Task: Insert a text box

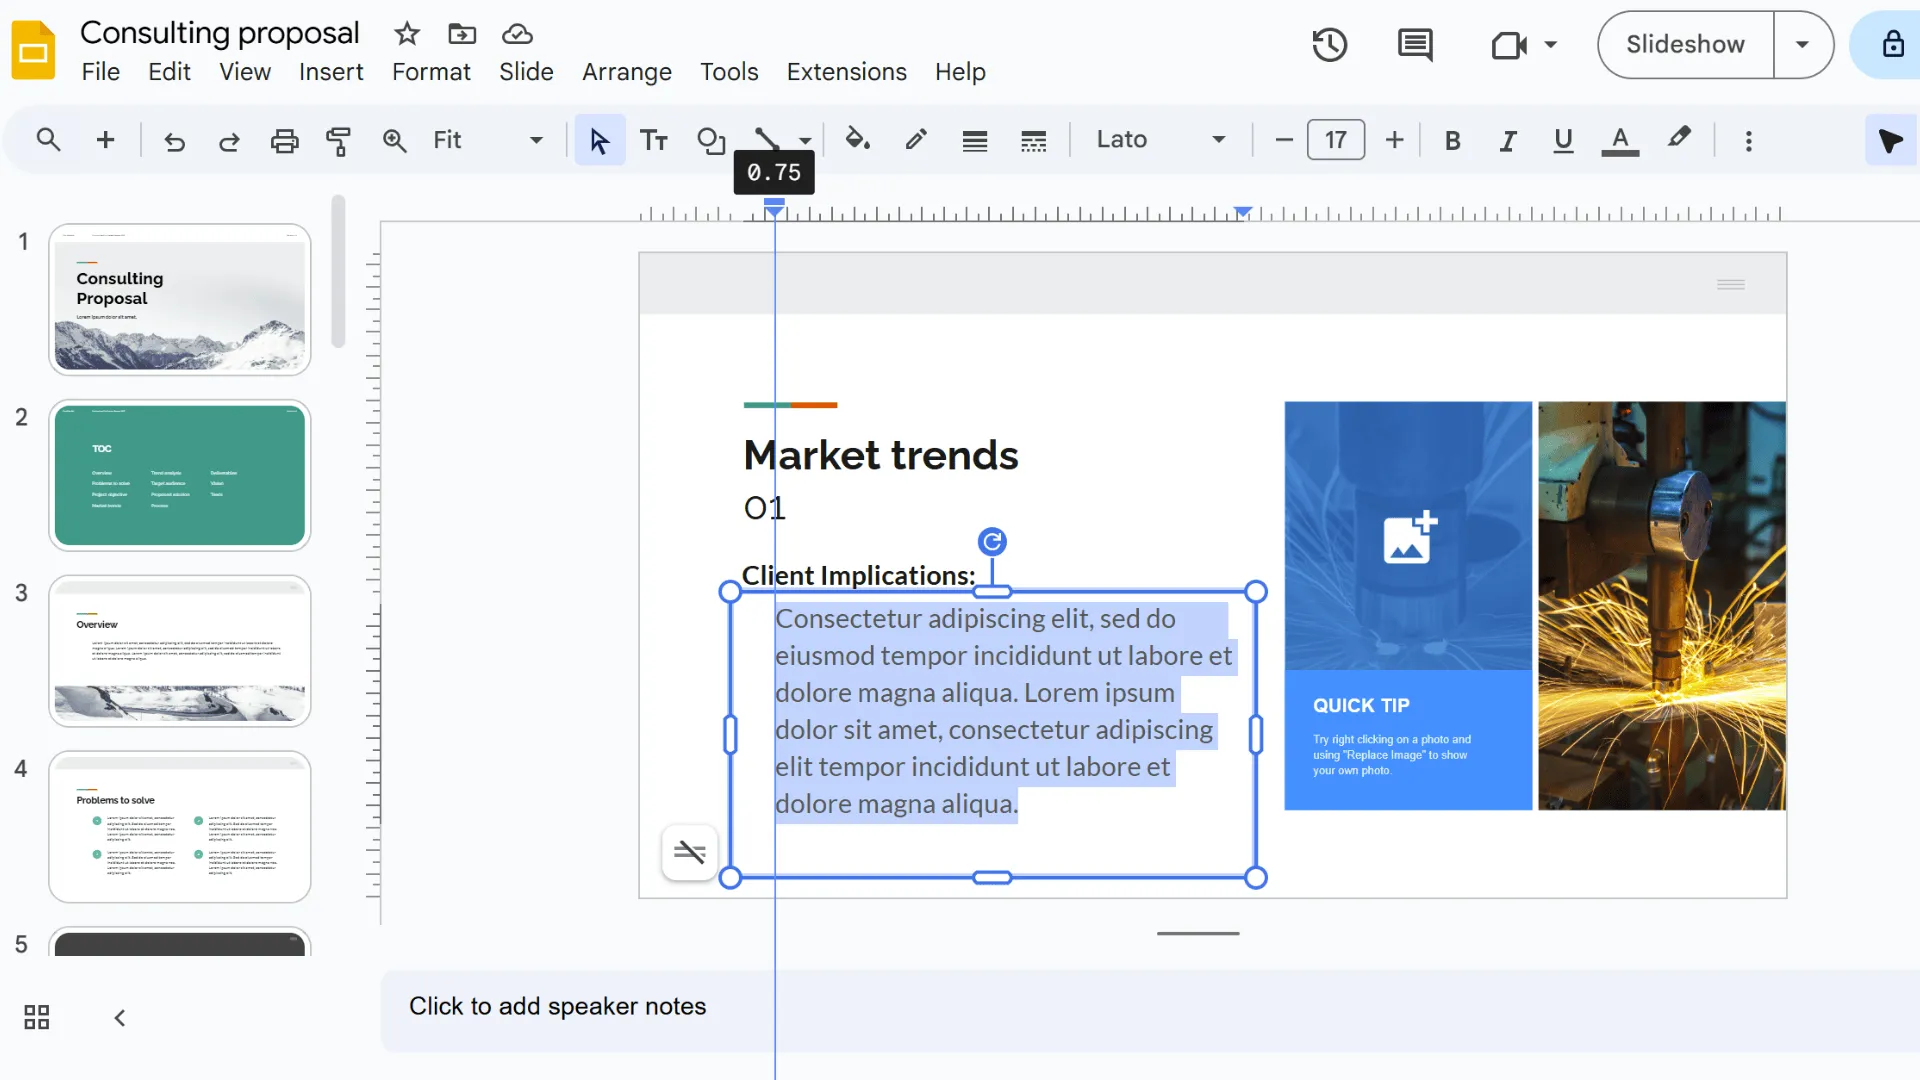Action: [x=654, y=141]
